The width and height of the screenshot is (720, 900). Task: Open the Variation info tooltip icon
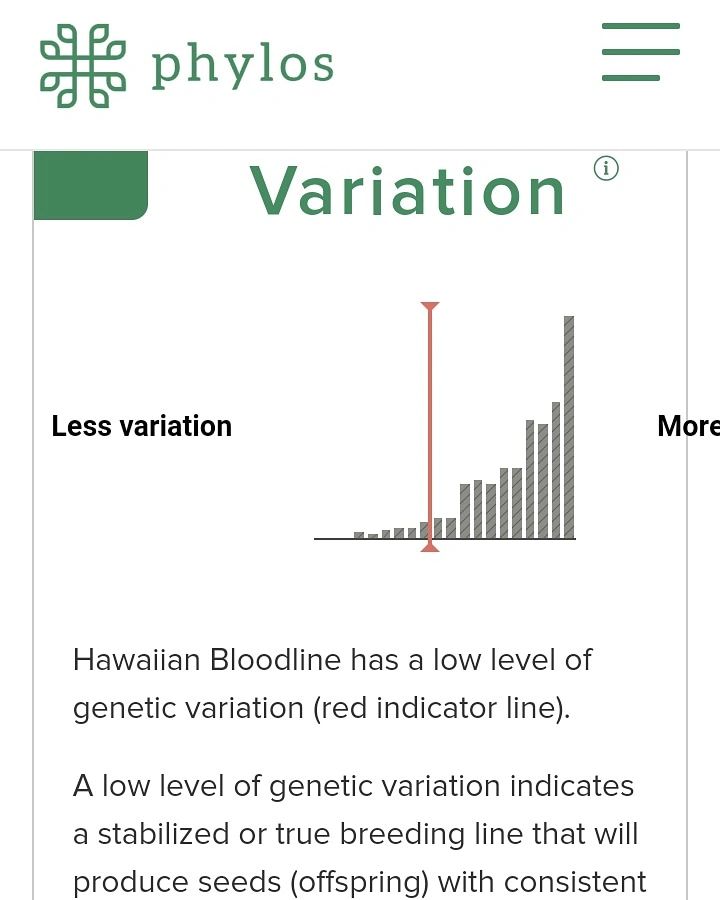click(606, 168)
